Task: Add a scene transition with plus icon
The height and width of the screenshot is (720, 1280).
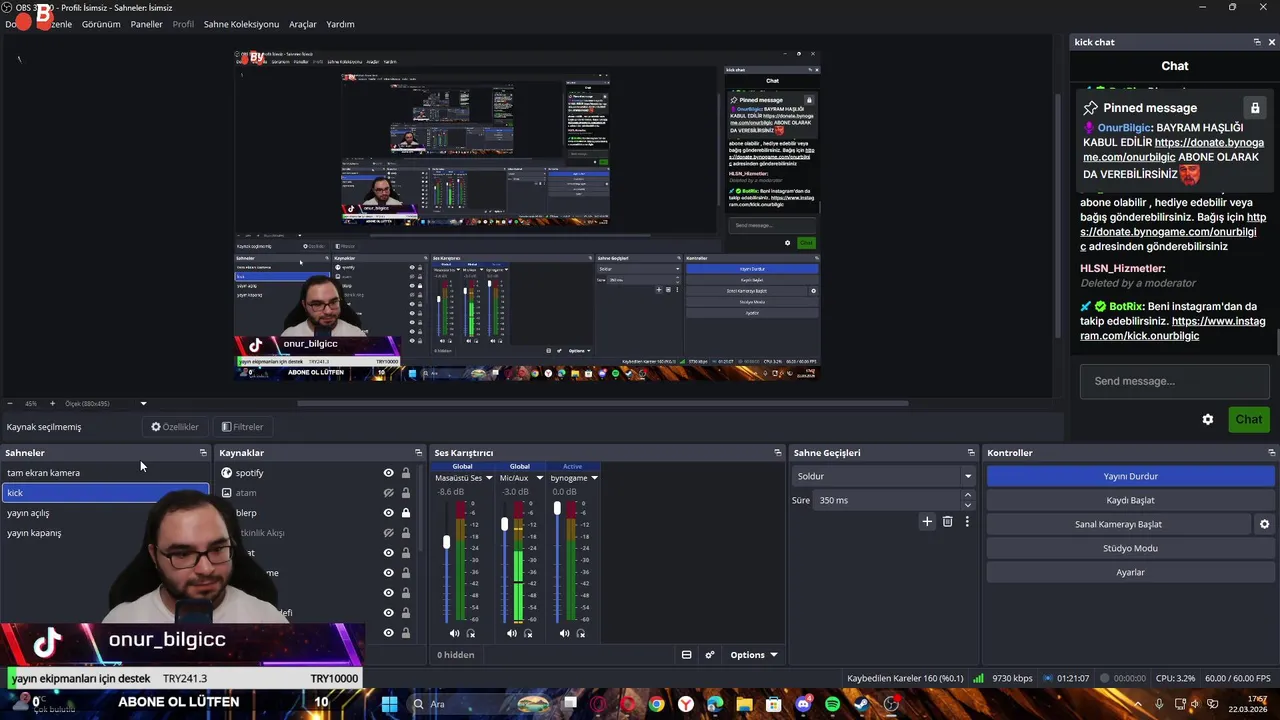Action: click(x=927, y=521)
